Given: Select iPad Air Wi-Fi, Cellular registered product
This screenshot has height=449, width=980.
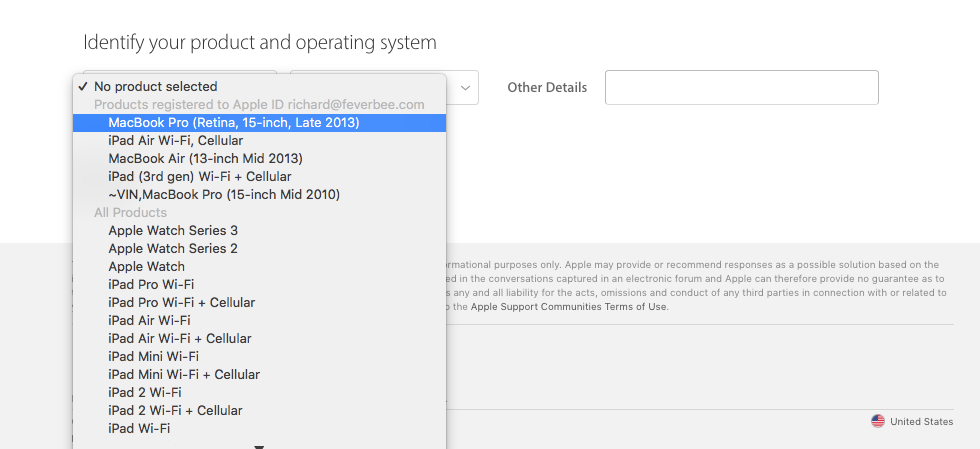Looking at the screenshot, I should click(259, 141).
